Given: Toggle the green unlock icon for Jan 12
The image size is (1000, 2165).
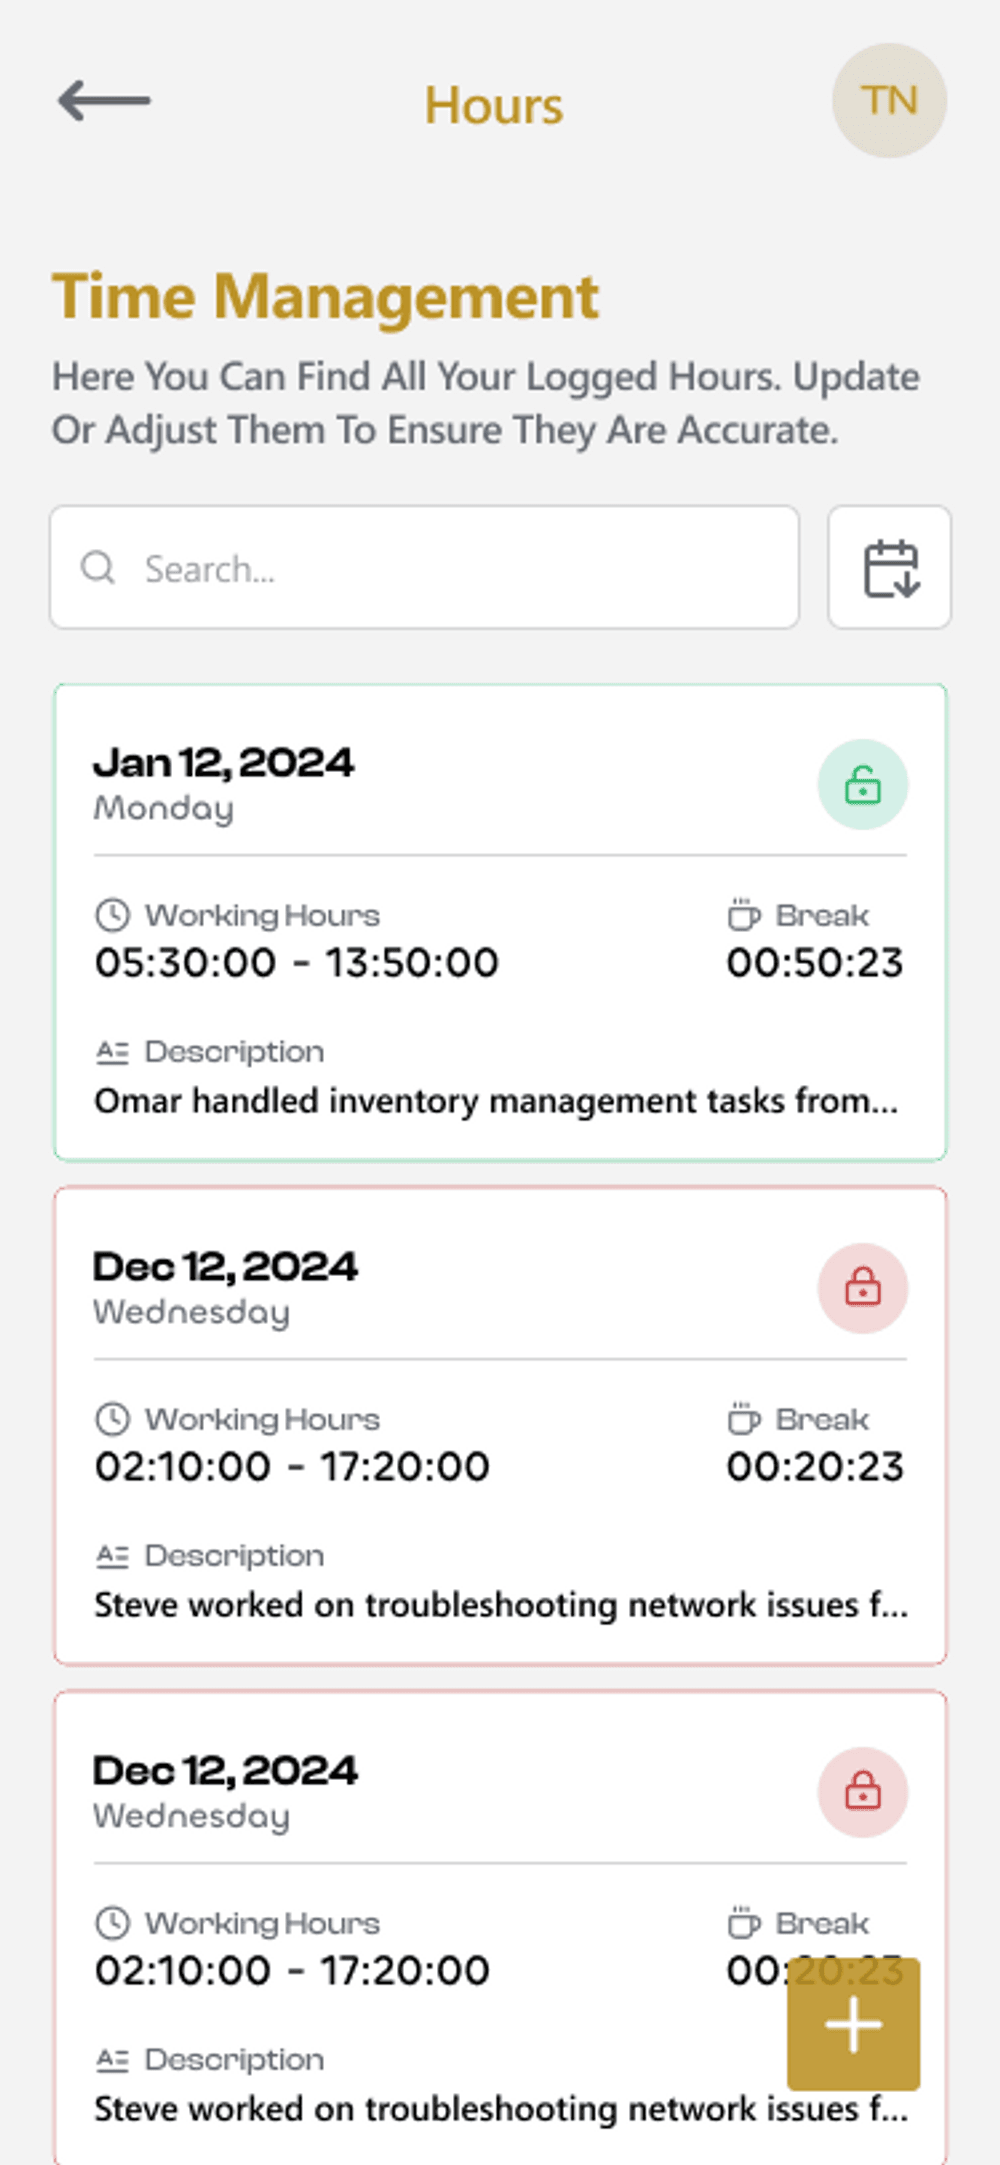Looking at the screenshot, I should click(862, 785).
